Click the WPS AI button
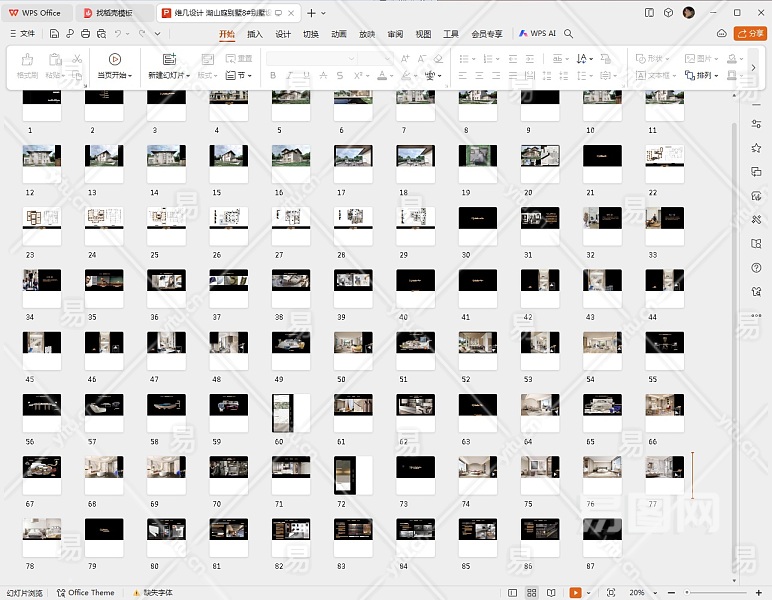 coord(537,33)
